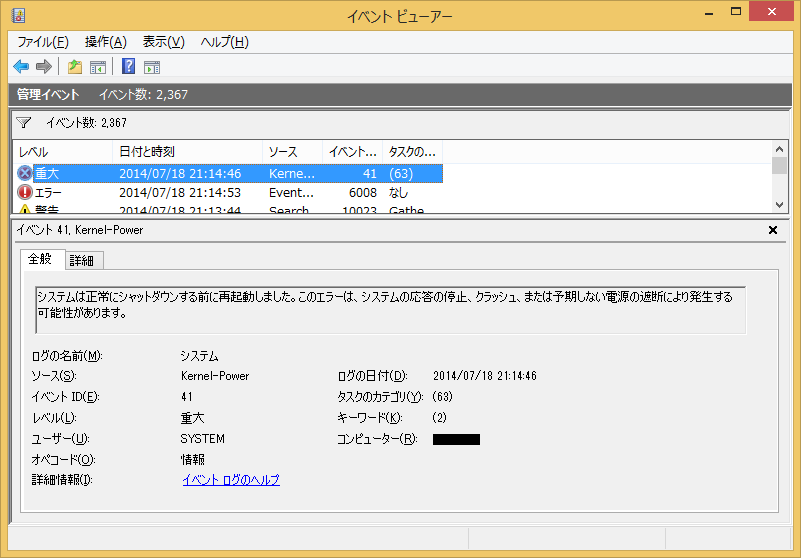Screen dimensions: 801x558
Task: Maximize the イベント ビューアー window
Action: pyautogui.click(x=736, y=11)
